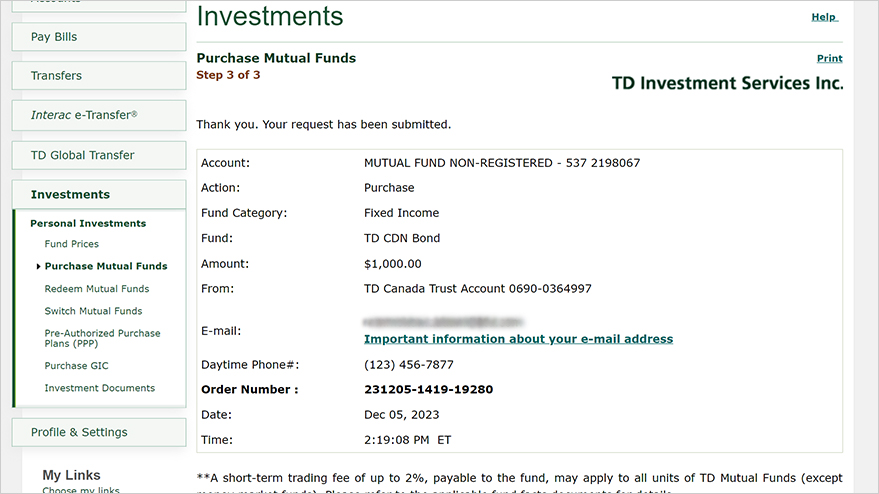This screenshot has width=879, height=494.
Task: Open Redeem Mutual Funds page
Action: [x=97, y=289]
